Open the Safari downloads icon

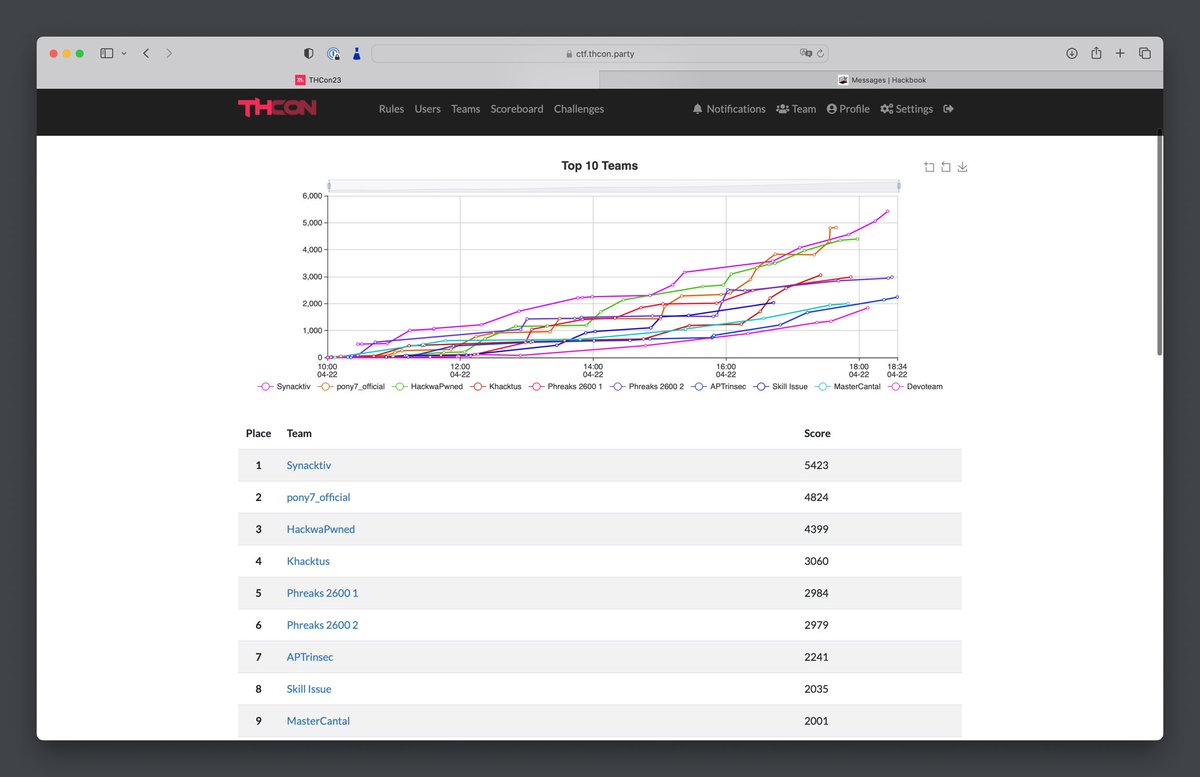pyautogui.click(x=1071, y=53)
